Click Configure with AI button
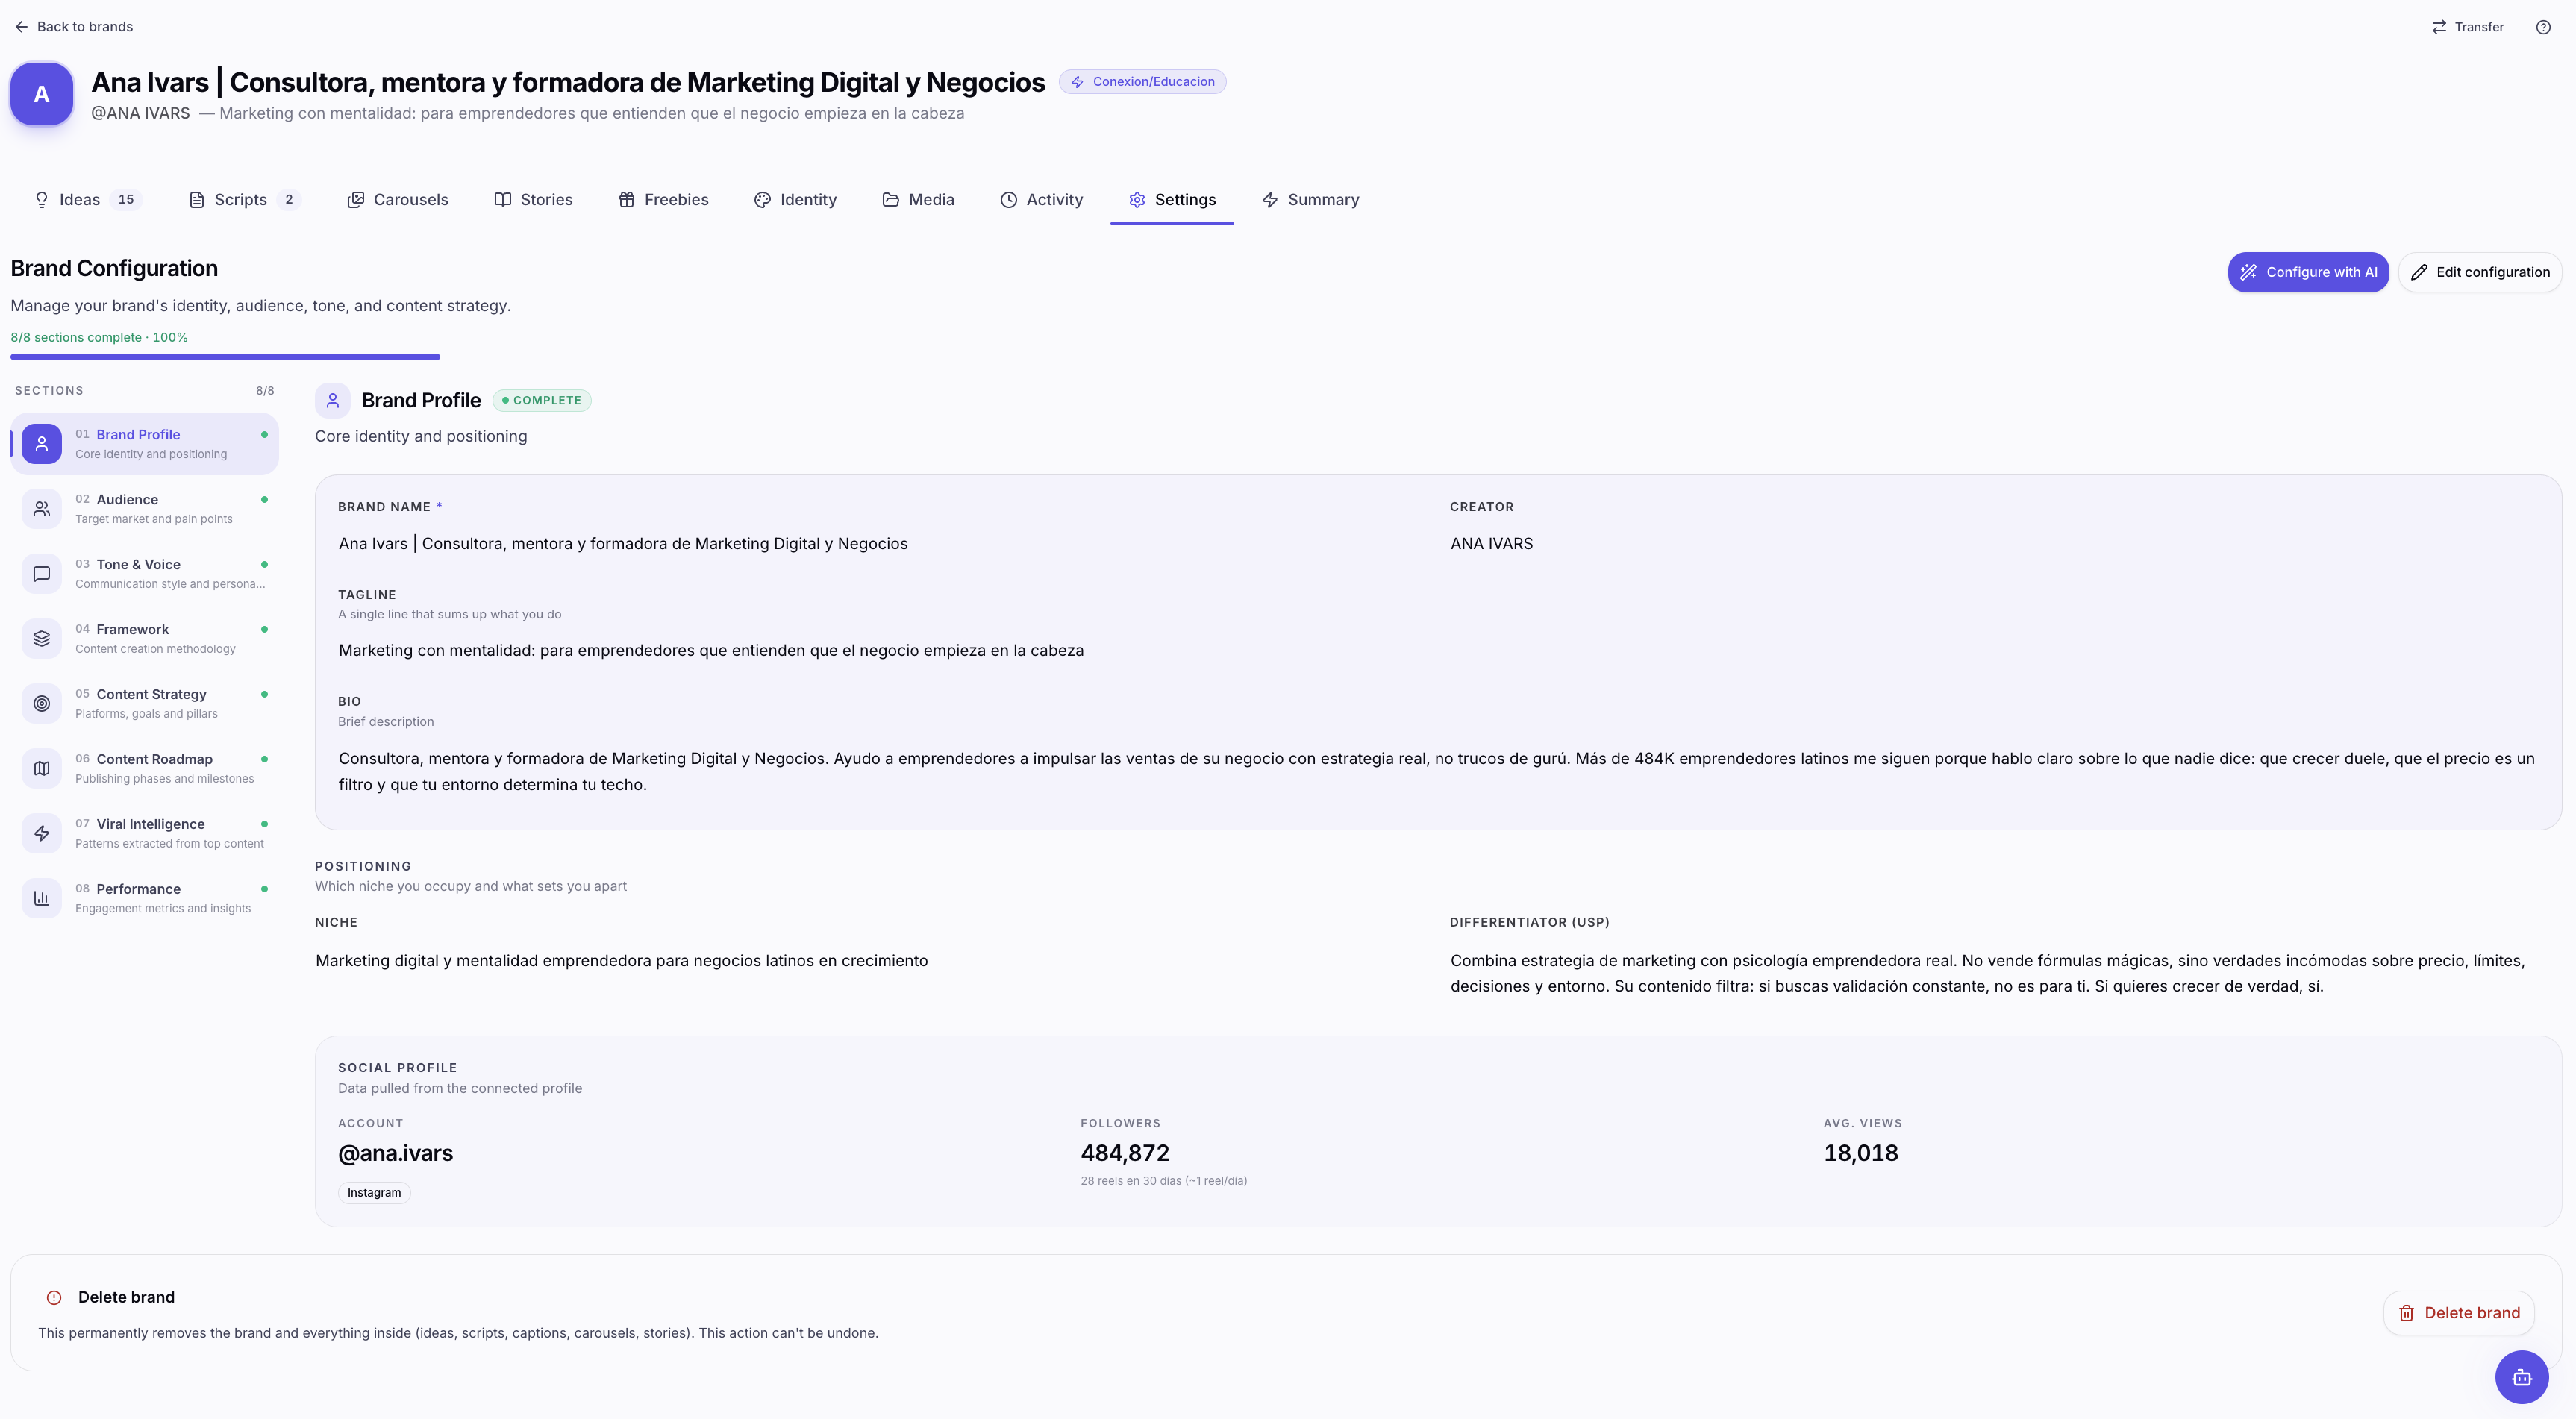 (2308, 272)
